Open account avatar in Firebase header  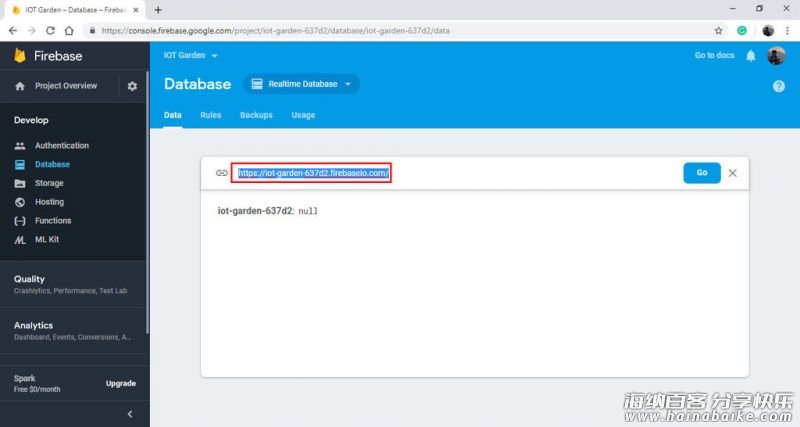coord(776,56)
